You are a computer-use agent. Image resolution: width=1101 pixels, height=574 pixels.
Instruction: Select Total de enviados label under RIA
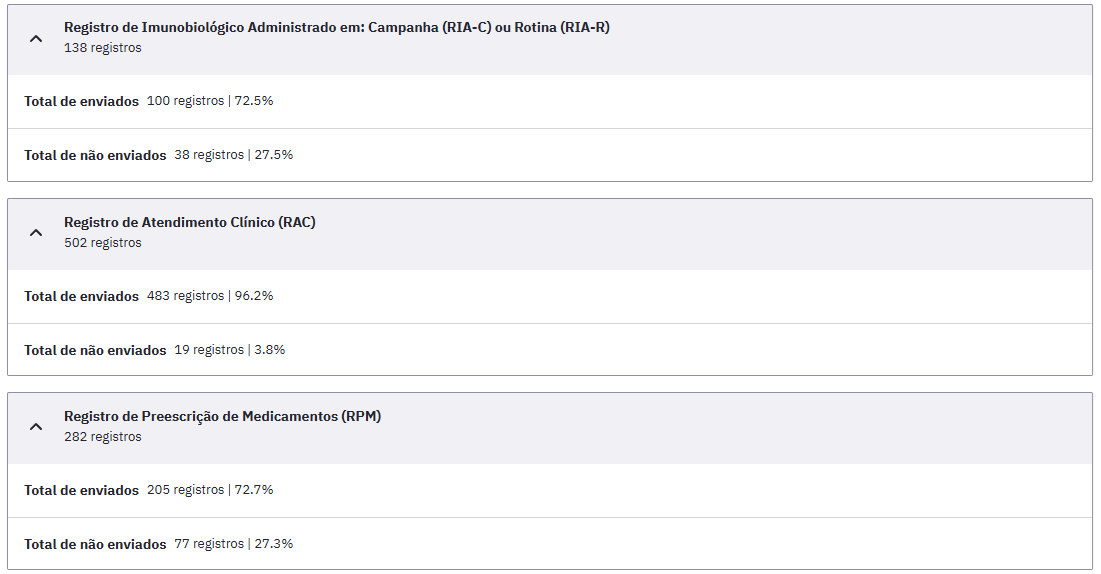[81, 101]
